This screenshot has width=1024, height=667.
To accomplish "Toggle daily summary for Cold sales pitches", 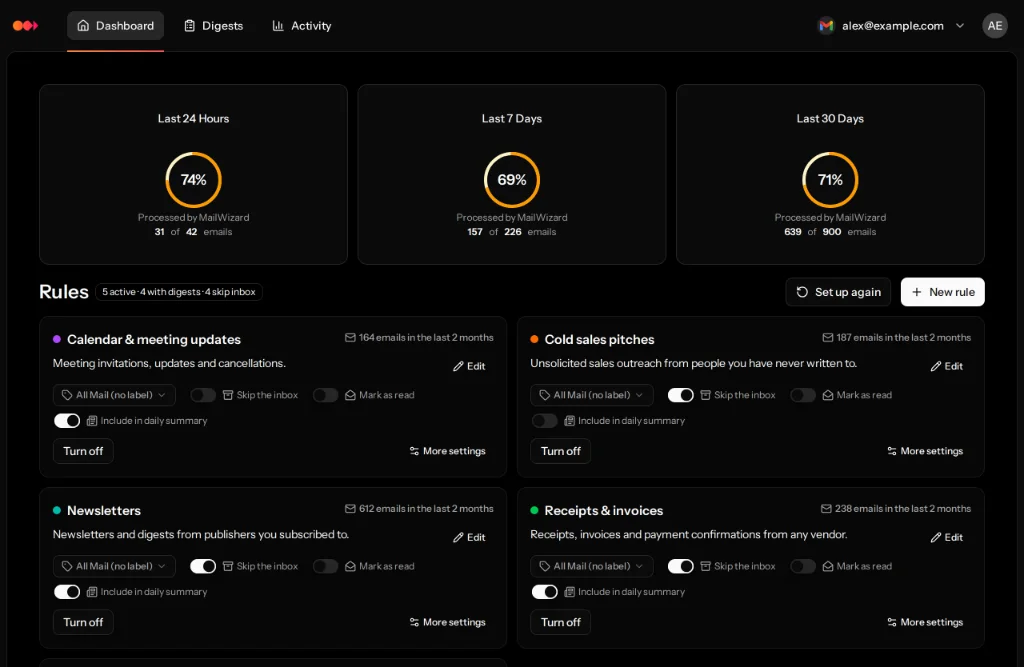I will coord(545,421).
